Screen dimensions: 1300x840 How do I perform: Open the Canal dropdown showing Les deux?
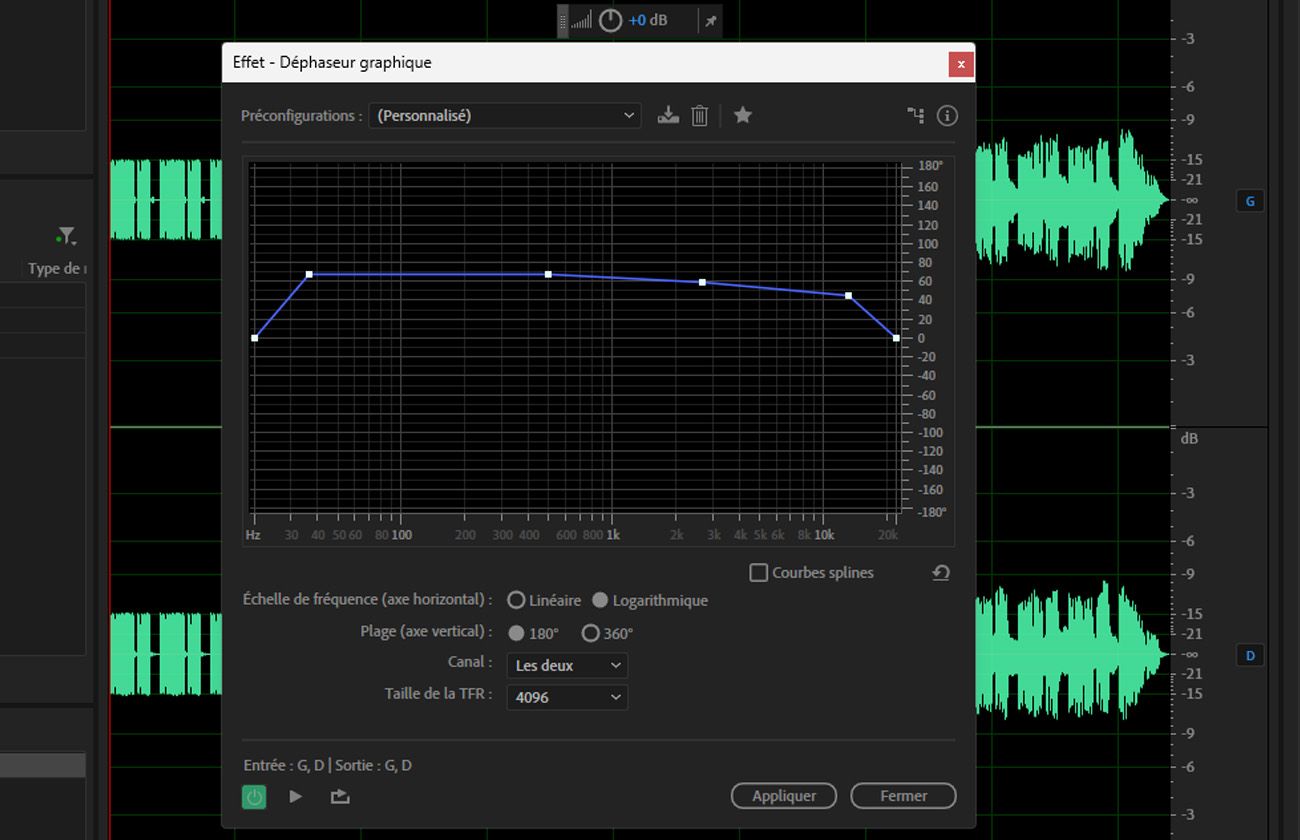coord(567,665)
